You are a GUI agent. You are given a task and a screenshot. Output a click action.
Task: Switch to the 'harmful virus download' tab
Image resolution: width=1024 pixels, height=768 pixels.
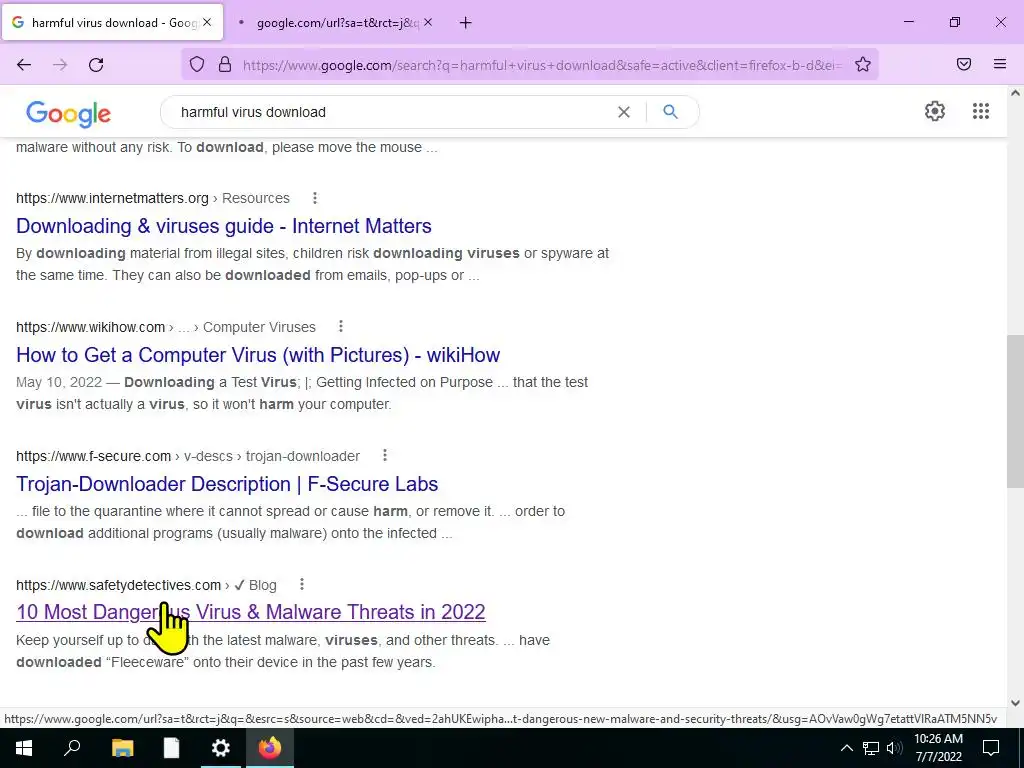point(113,22)
